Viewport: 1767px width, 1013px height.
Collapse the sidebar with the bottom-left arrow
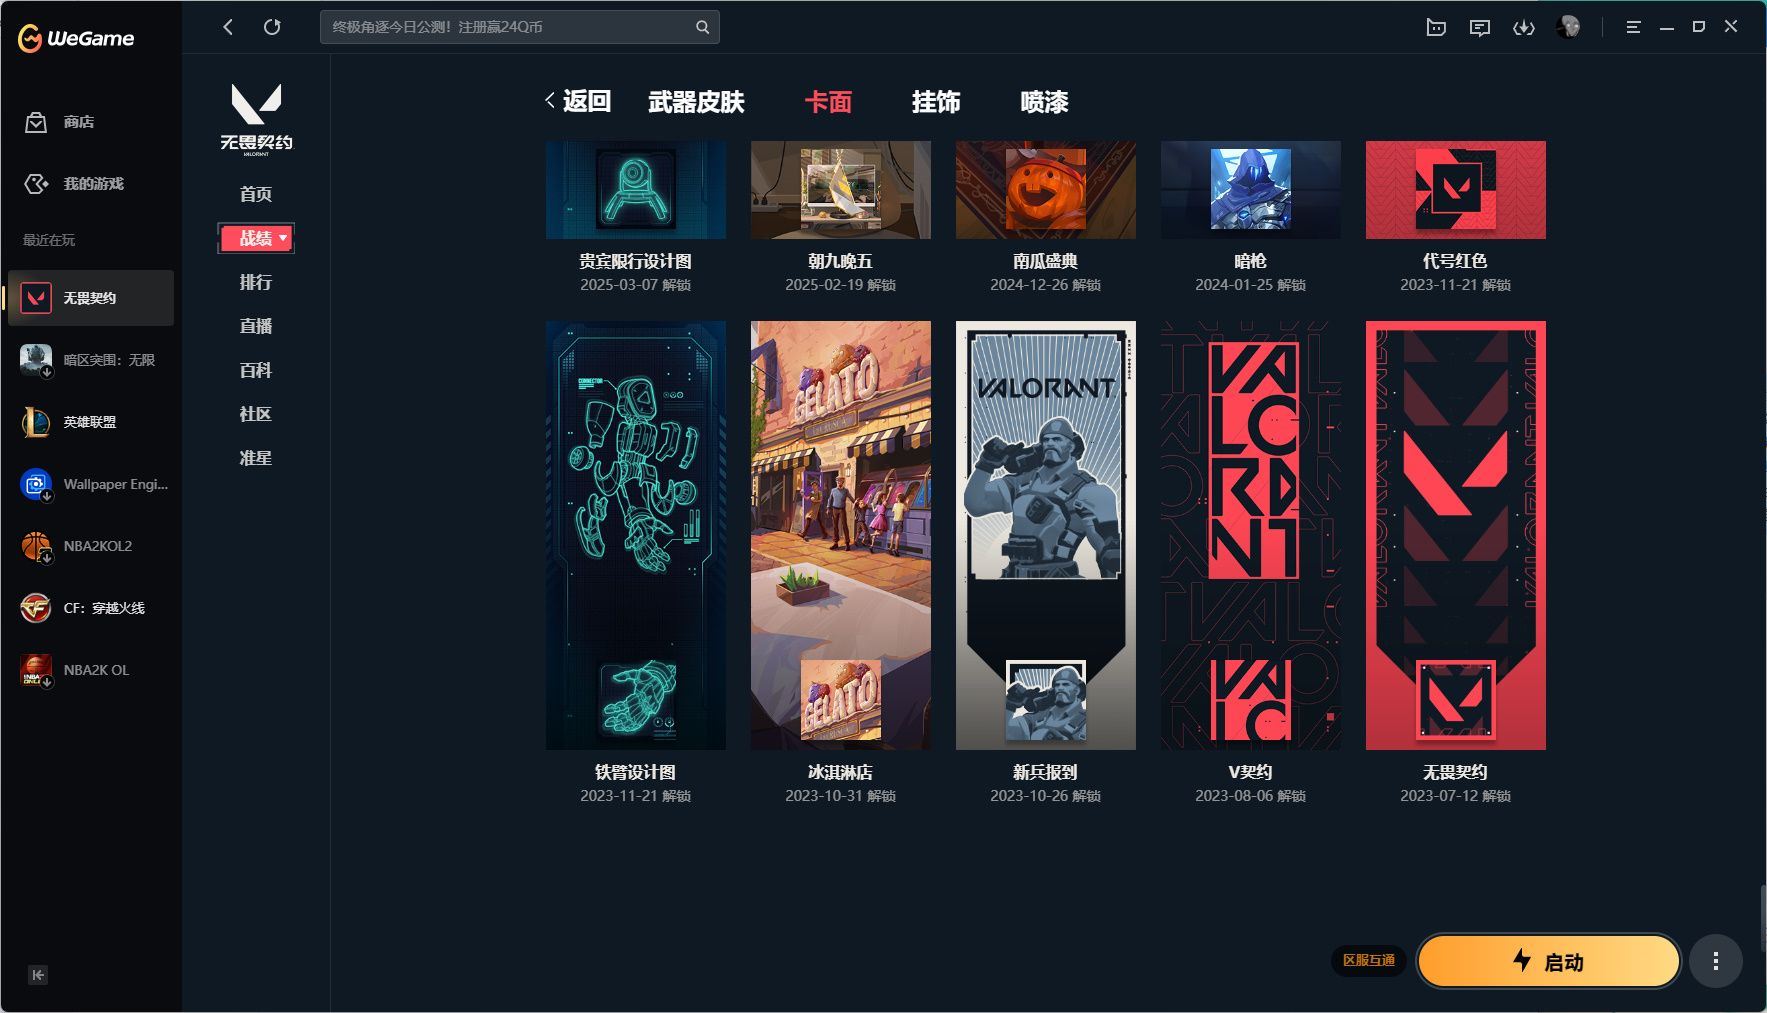pyautogui.click(x=36, y=975)
